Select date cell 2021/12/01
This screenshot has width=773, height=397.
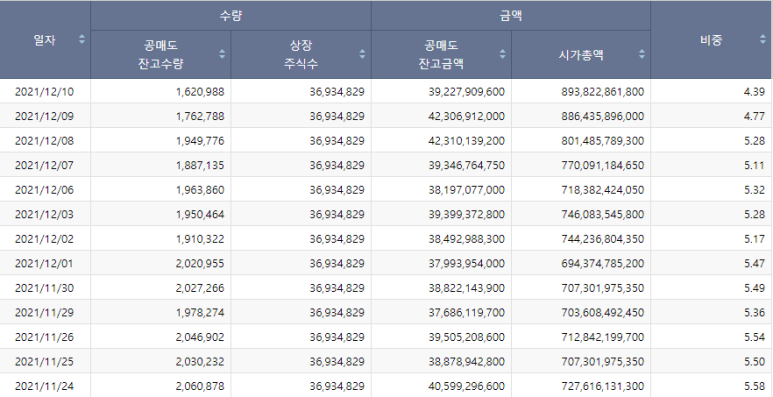click(x=44, y=263)
